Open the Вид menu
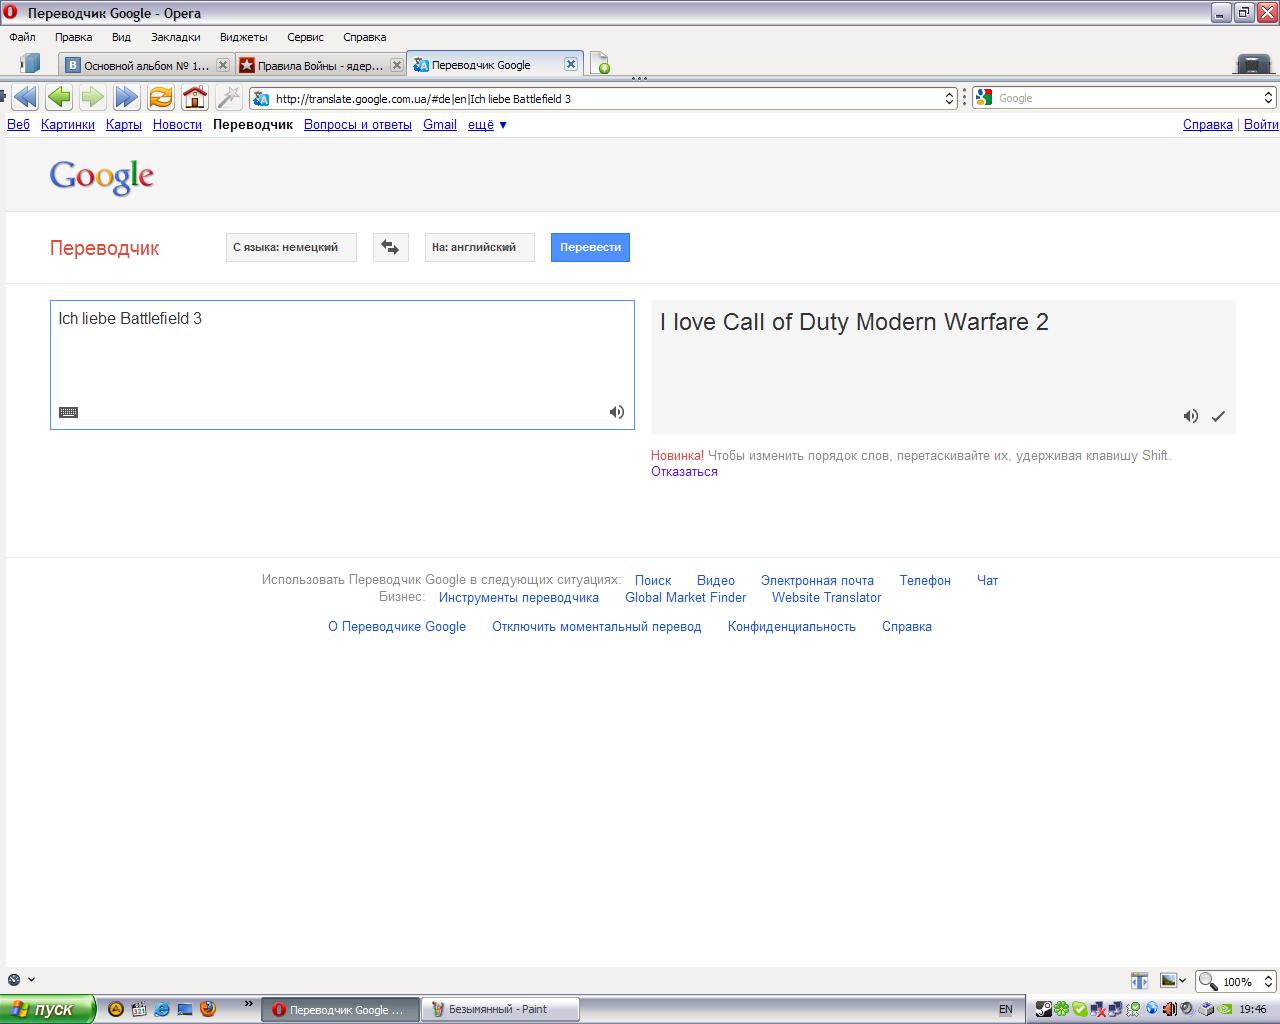Image resolution: width=1280 pixels, height=1024 pixels. [x=121, y=37]
